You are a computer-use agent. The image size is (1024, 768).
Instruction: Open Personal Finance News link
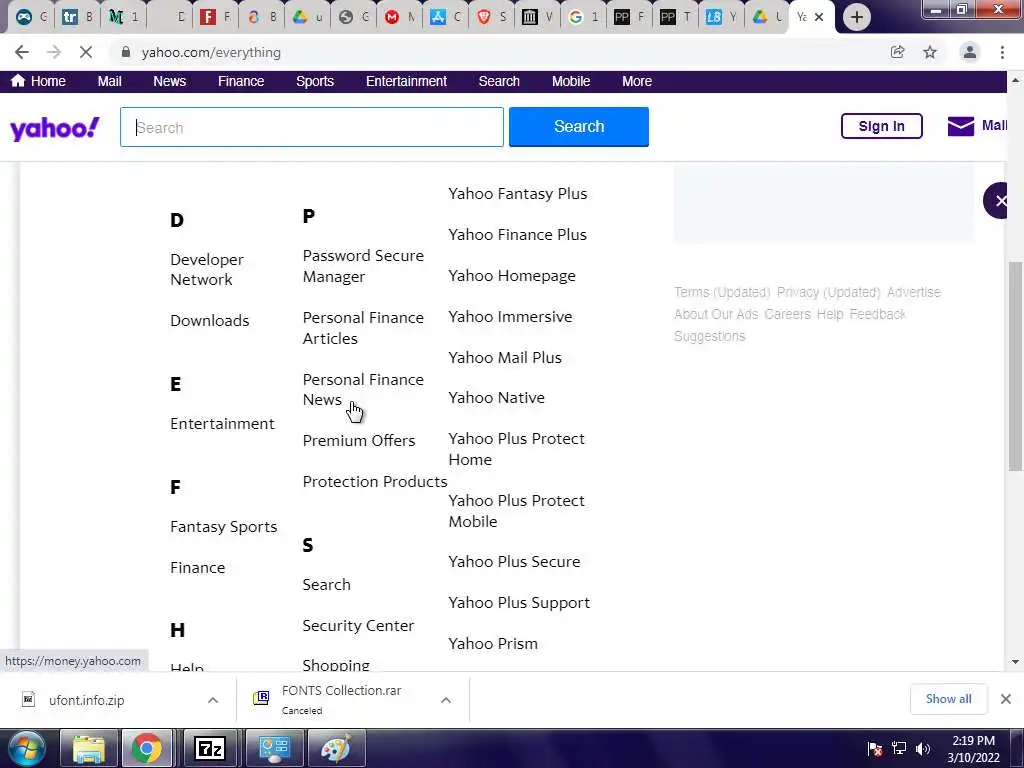point(363,389)
